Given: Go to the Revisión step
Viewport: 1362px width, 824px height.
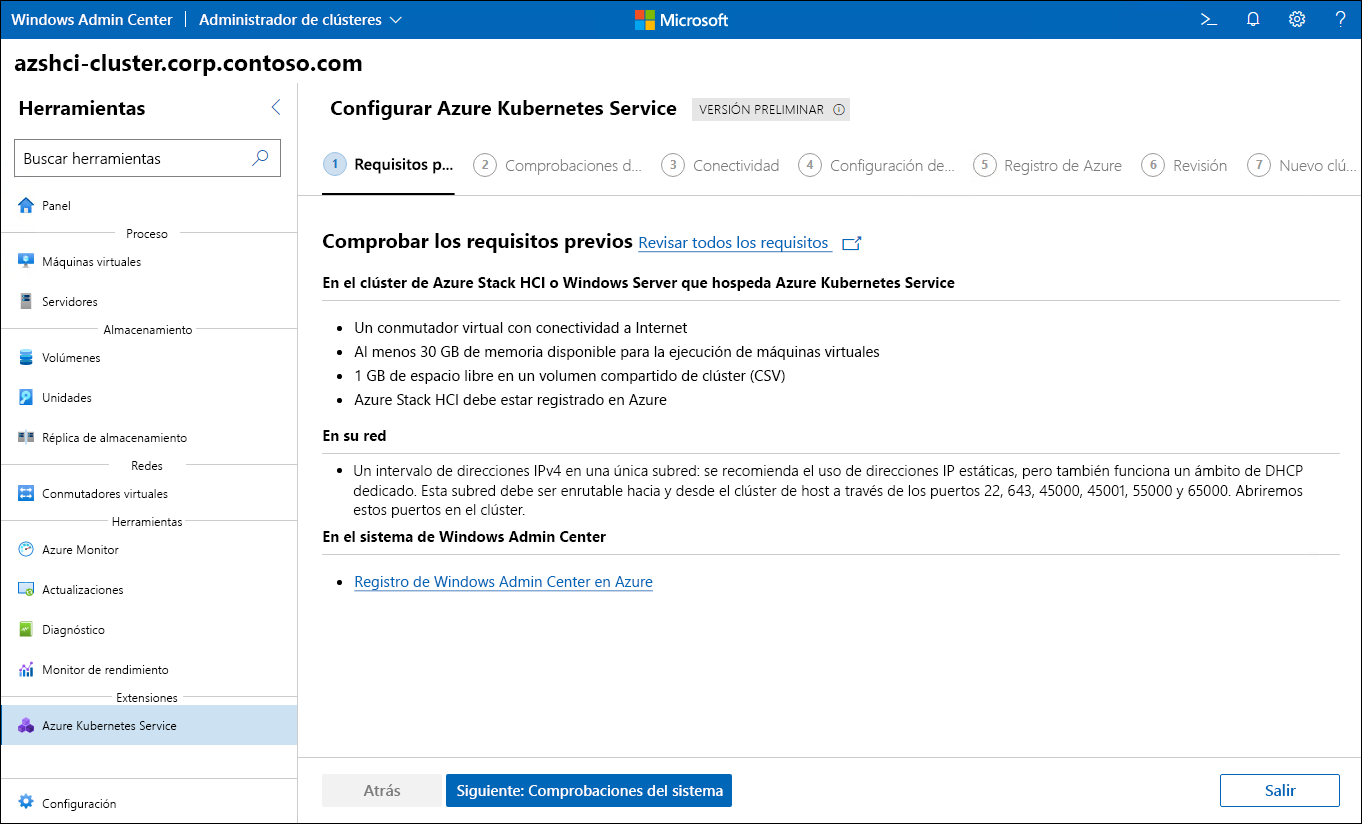Looking at the screenshot, I should coord(1185,165).
